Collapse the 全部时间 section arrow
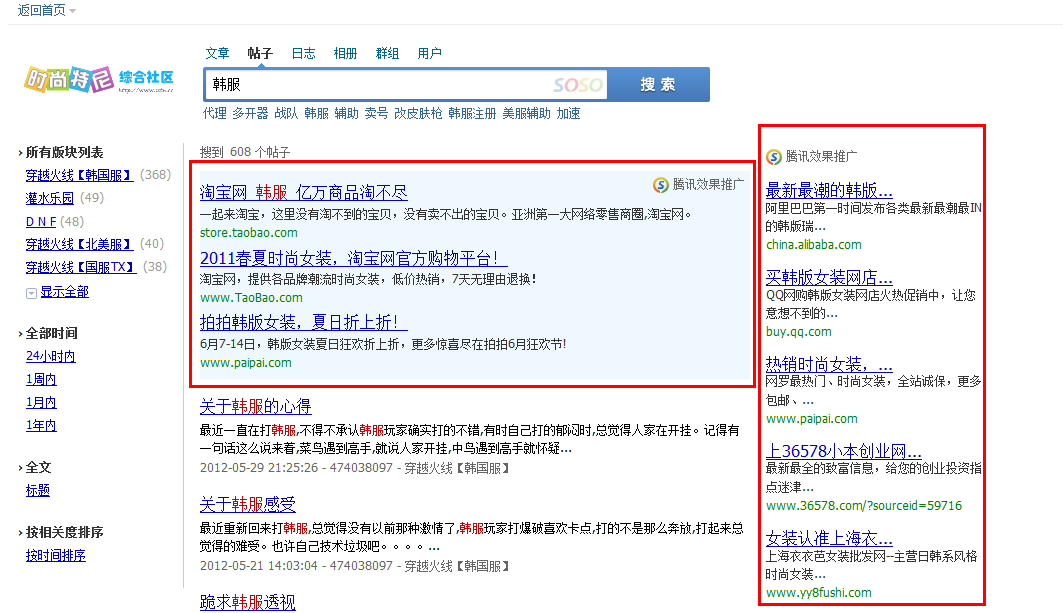The width and height of the screenshot is (1063, 613). (x=20, y=334)
